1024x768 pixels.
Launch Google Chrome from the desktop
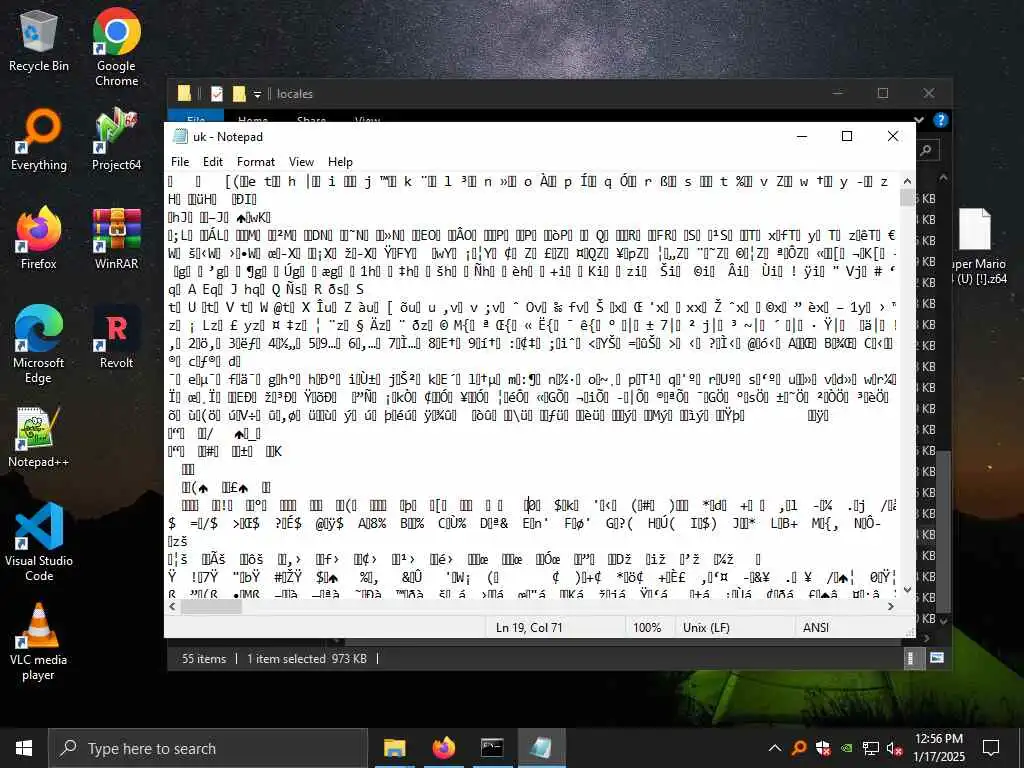point(116,47)
